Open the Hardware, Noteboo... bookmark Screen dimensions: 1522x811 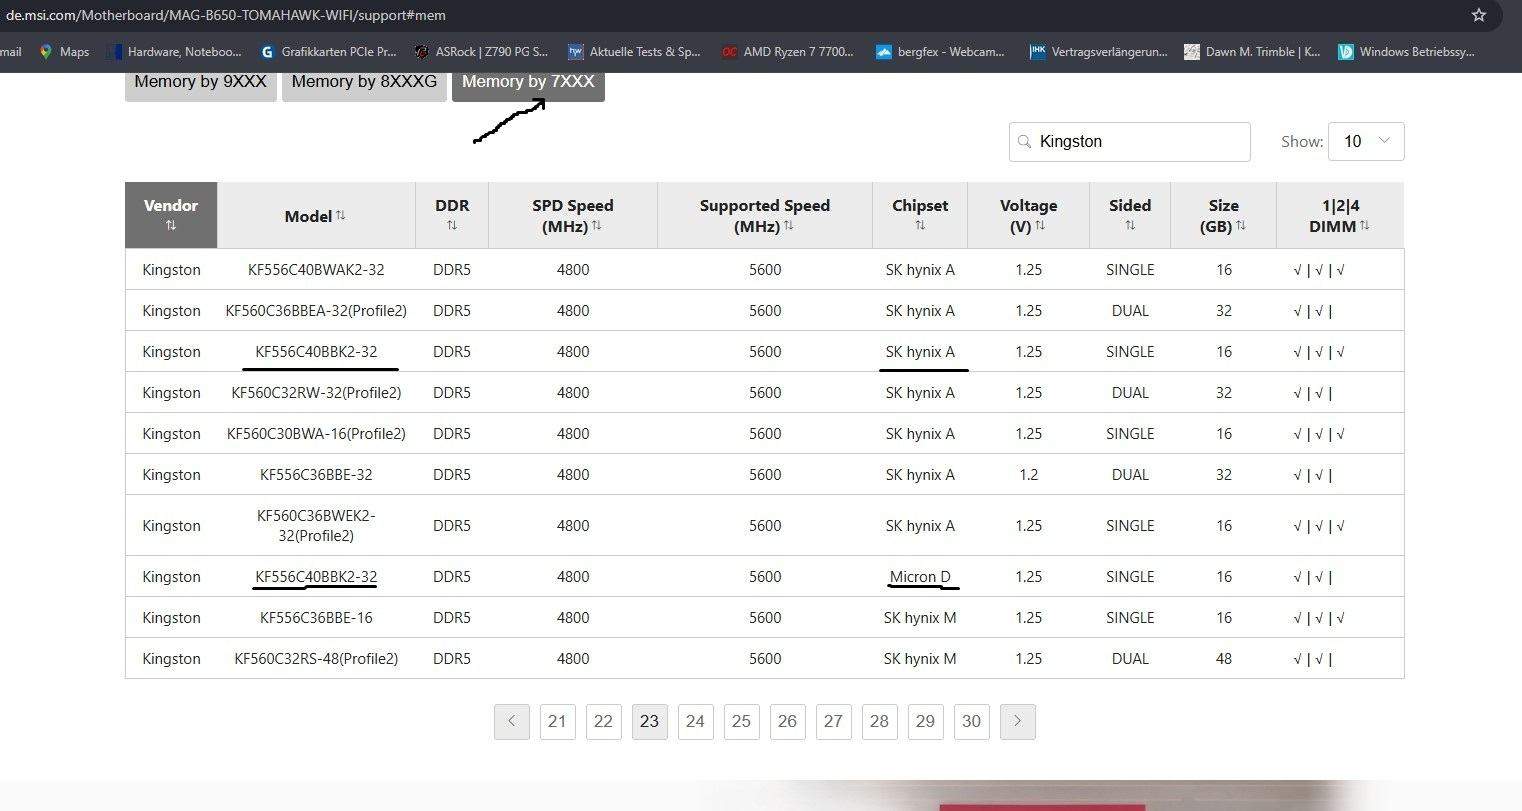(x=174, y=52)
